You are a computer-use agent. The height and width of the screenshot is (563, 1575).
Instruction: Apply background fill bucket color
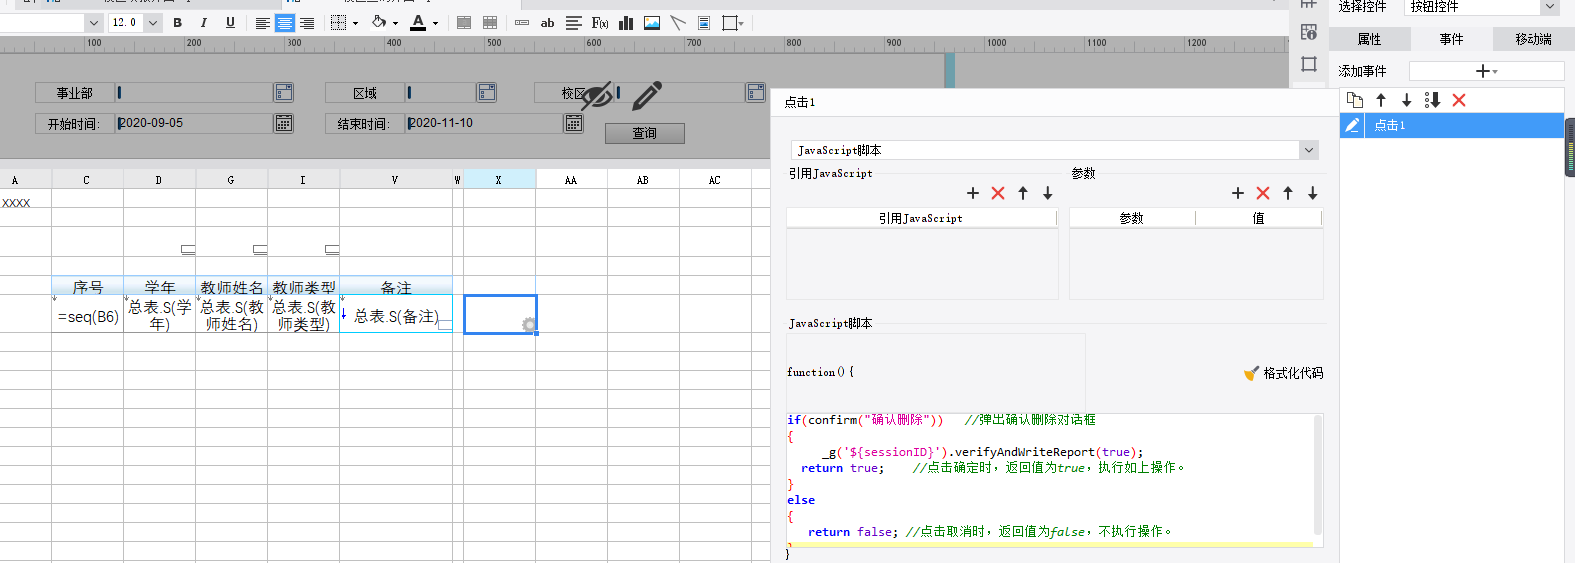pos(379,22)
